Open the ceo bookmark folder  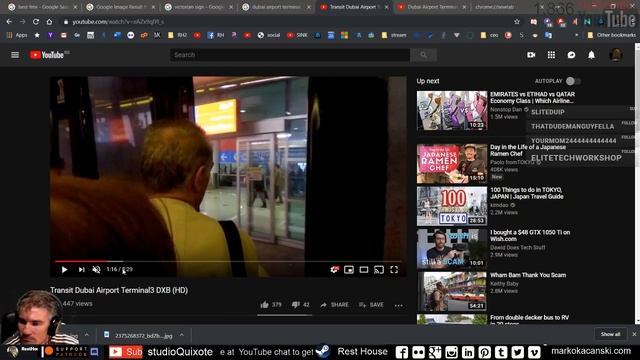[x=489, y=35]
